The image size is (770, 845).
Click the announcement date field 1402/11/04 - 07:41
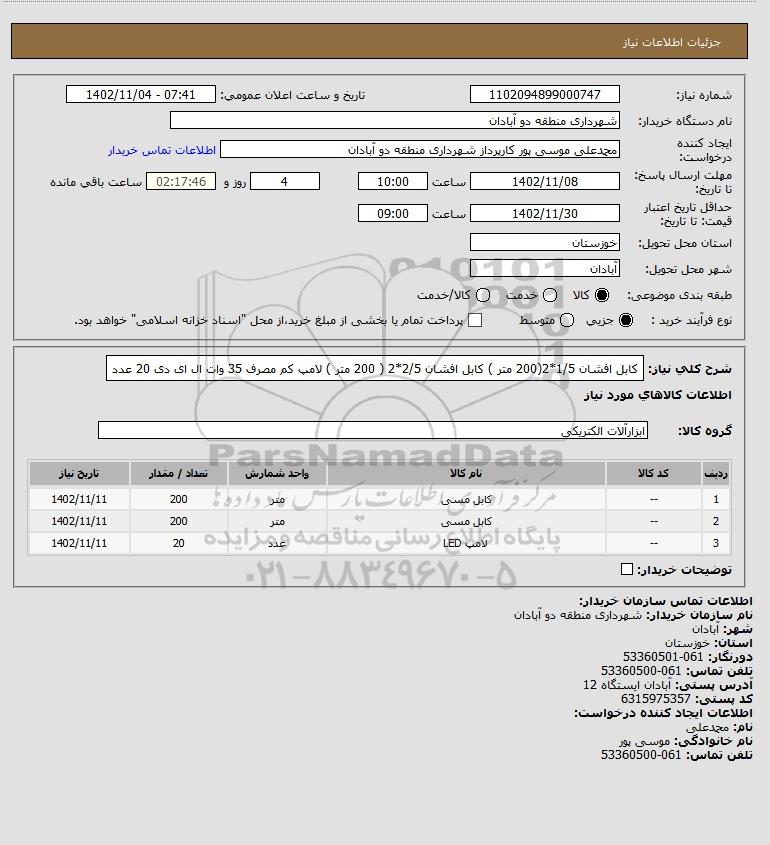tap(141, 94)
